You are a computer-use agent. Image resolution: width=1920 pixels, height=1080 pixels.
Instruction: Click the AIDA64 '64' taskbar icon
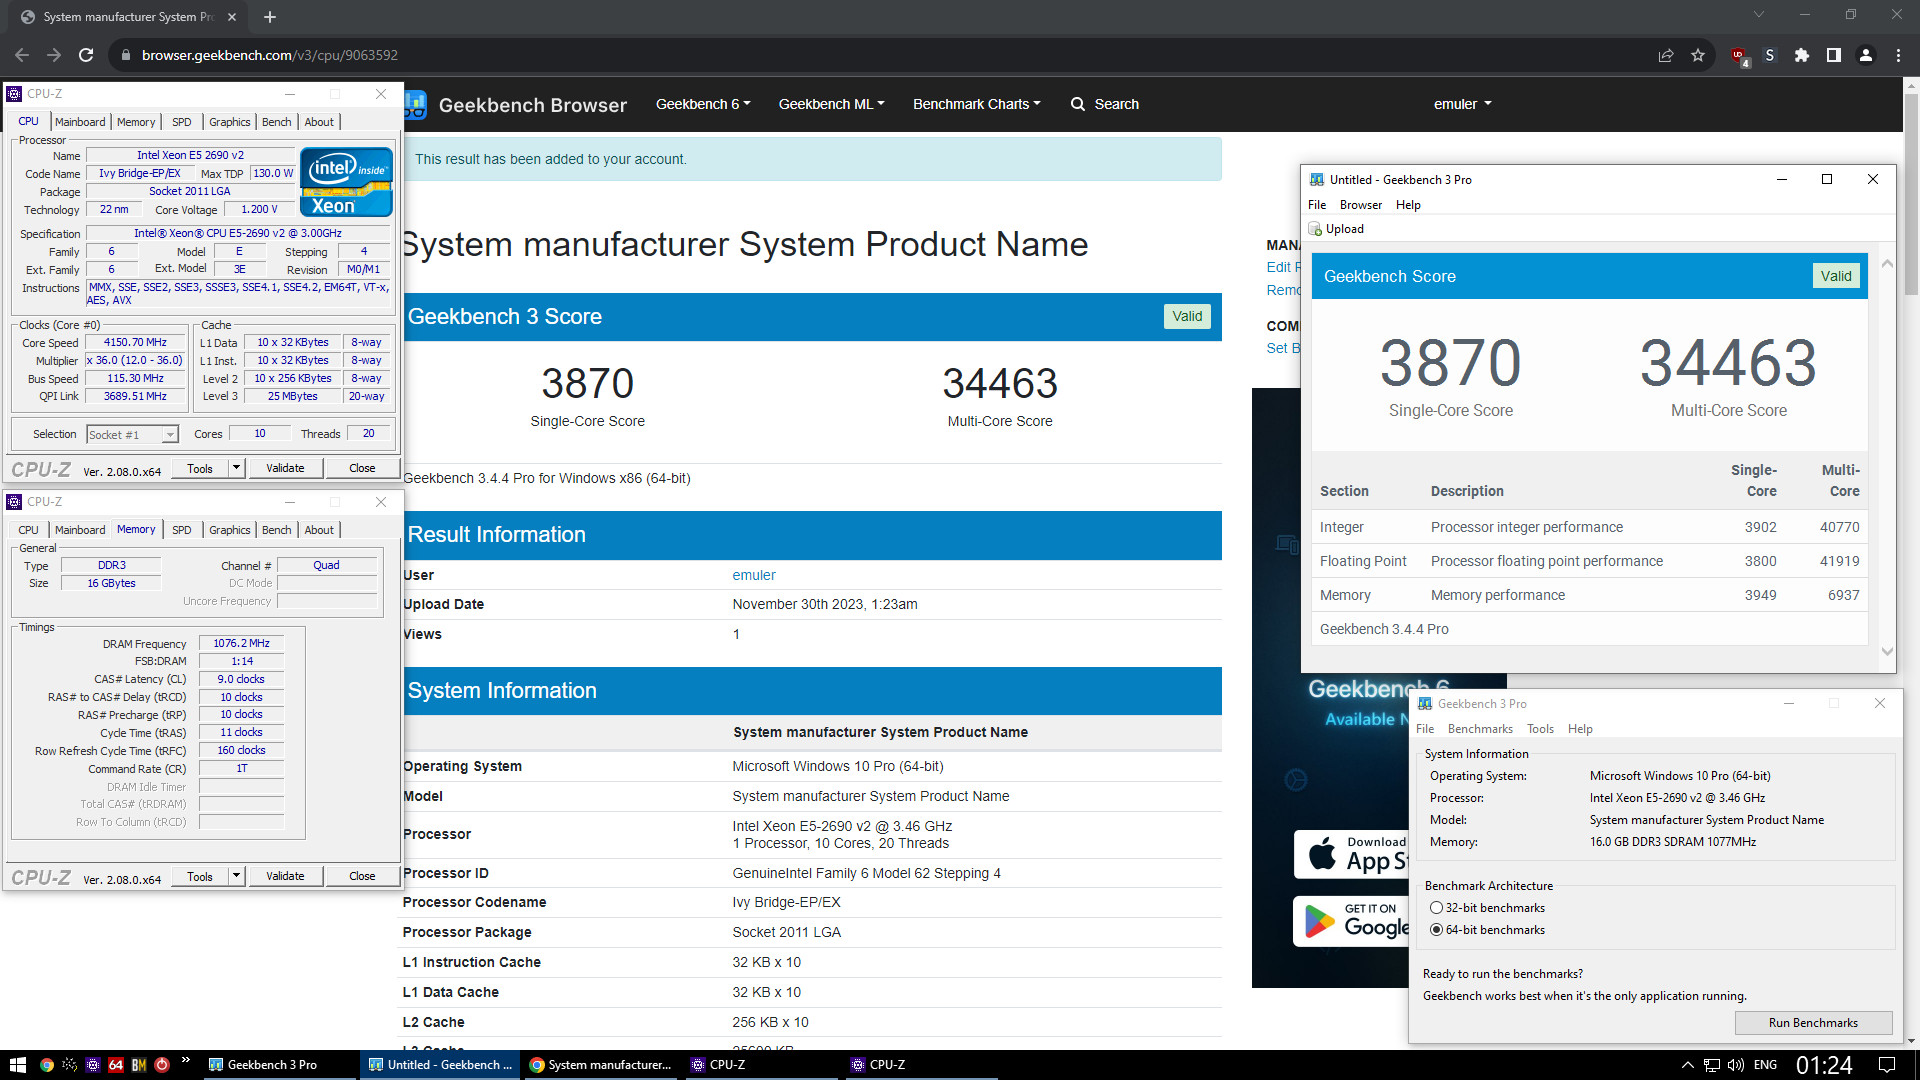[x=116, y=1065]
